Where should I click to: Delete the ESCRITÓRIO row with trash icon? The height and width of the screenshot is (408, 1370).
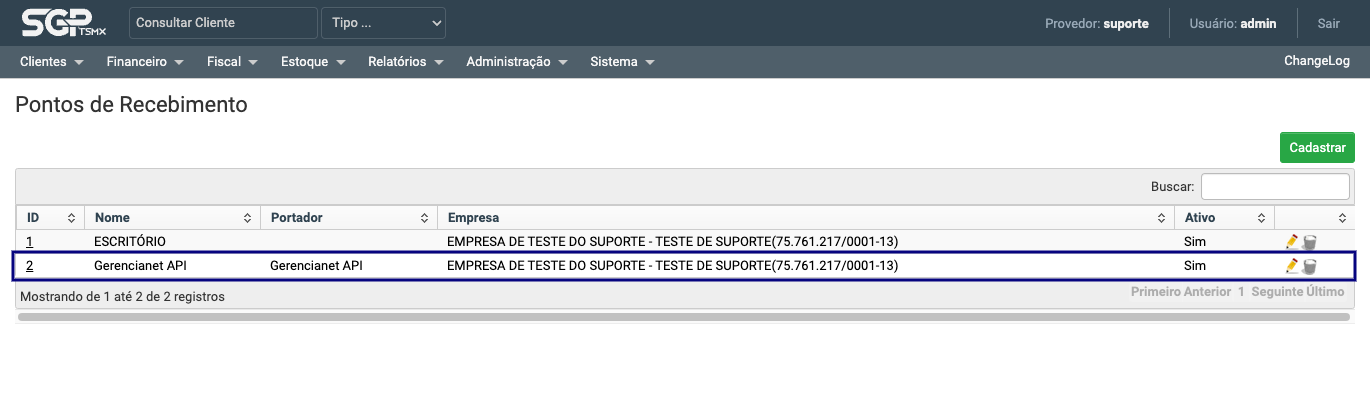tap(1310, 241)
